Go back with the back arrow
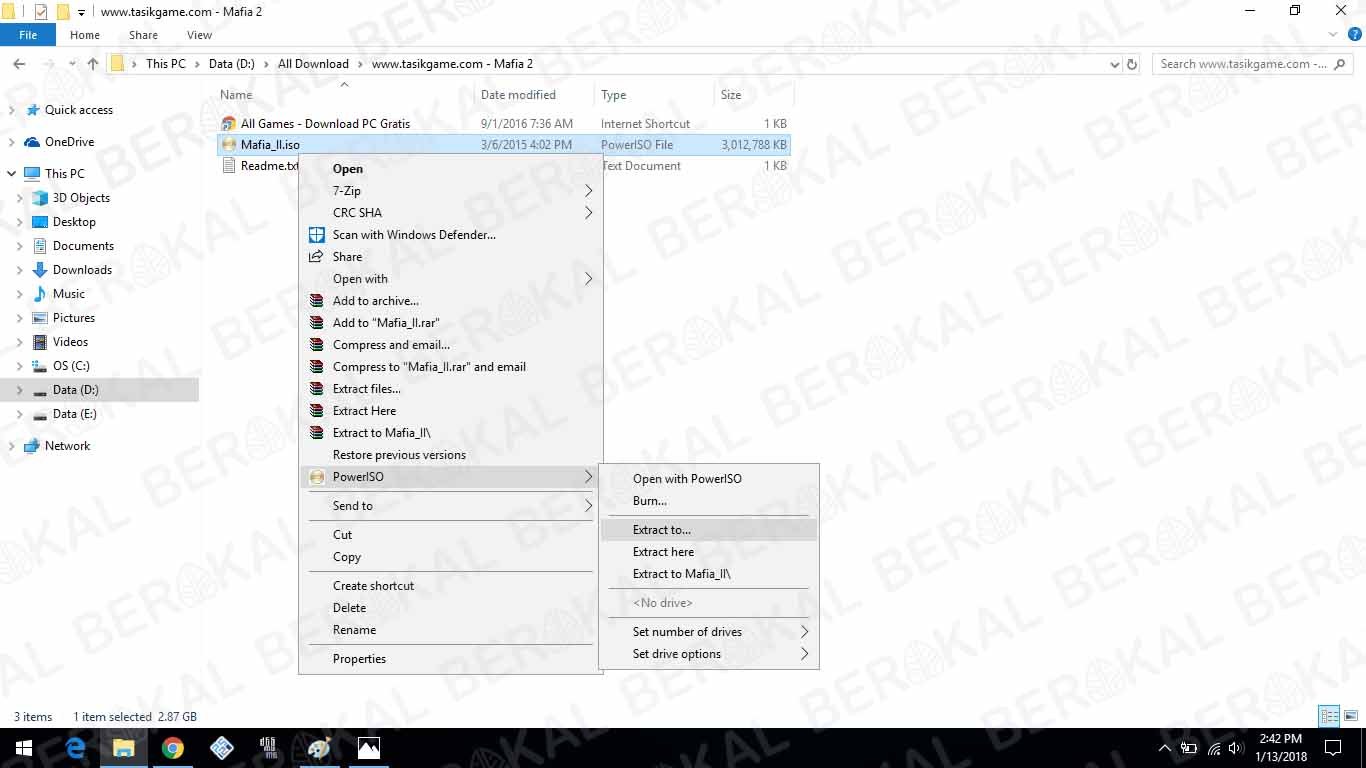The image size is (1366, 768). point(19,64)
